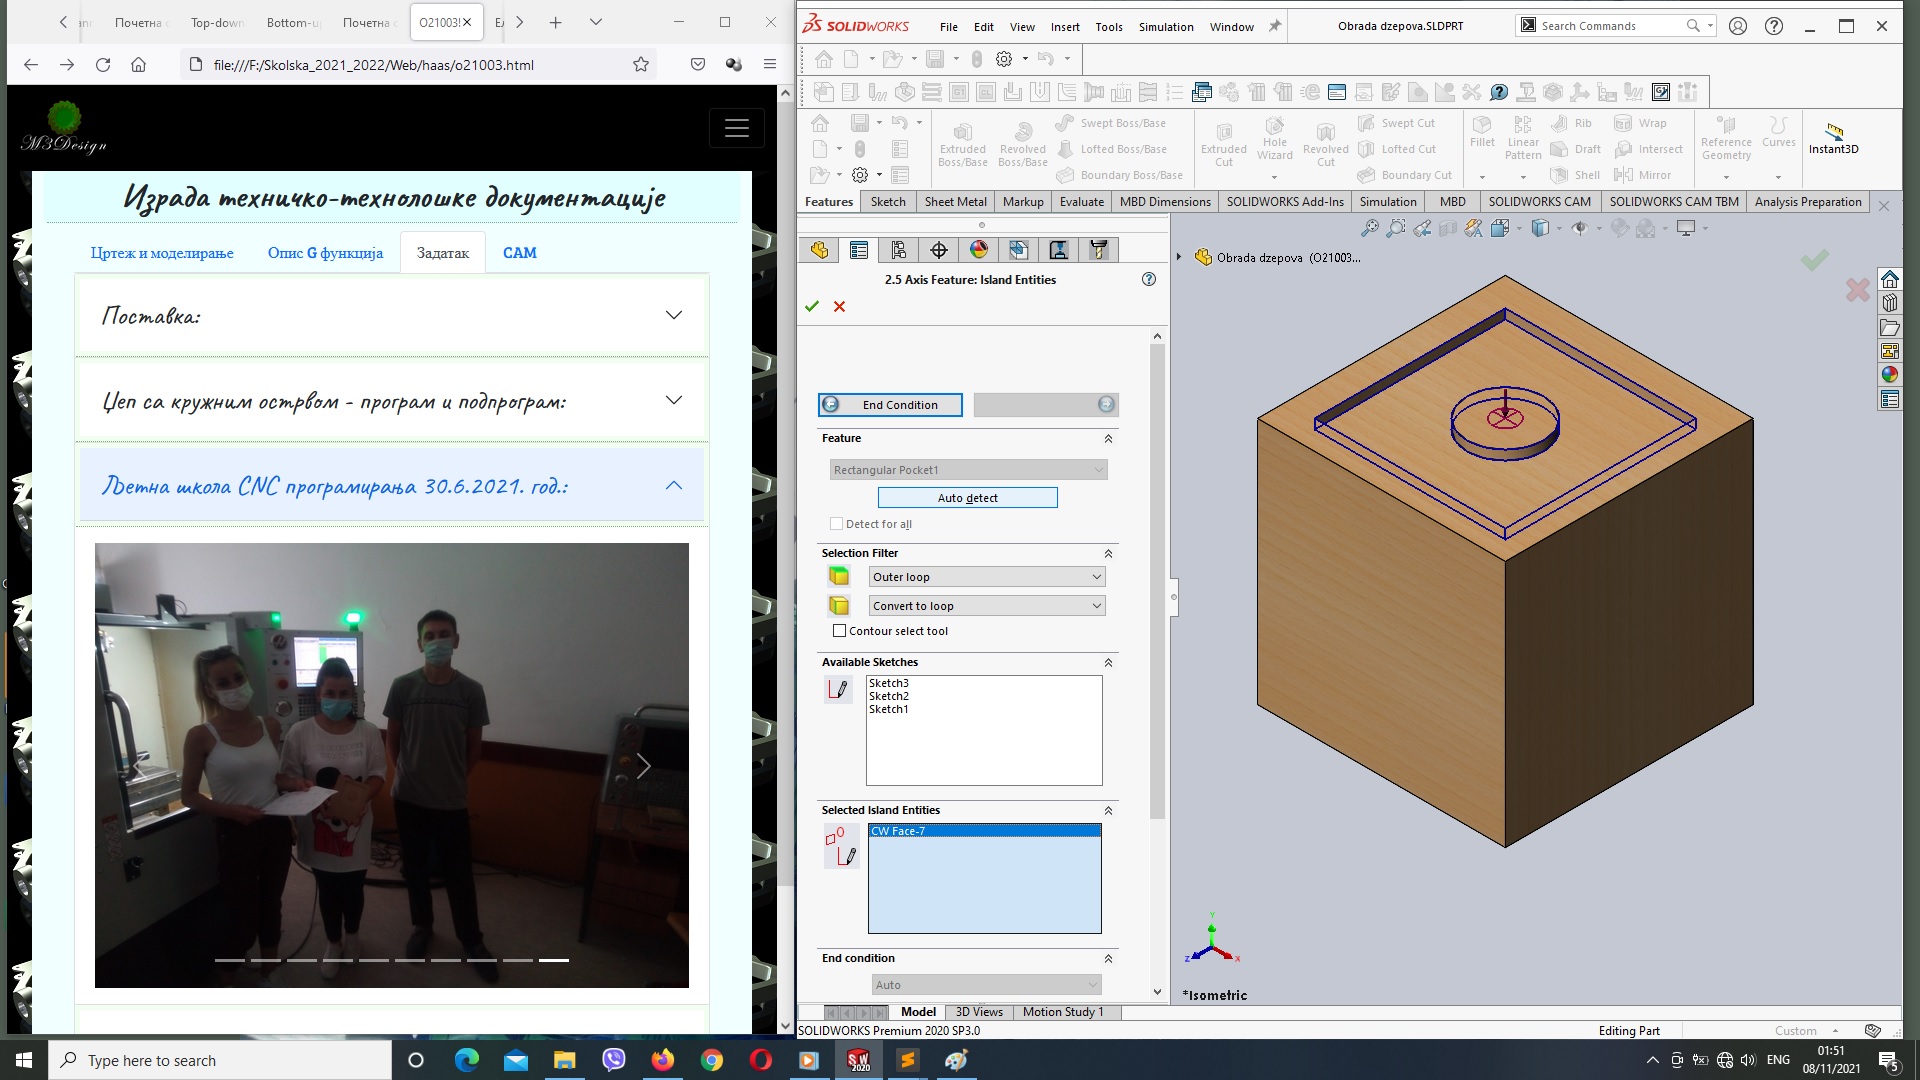Open the DisplayManager color ball tab

pyautogui.click(x=979, y=250)
